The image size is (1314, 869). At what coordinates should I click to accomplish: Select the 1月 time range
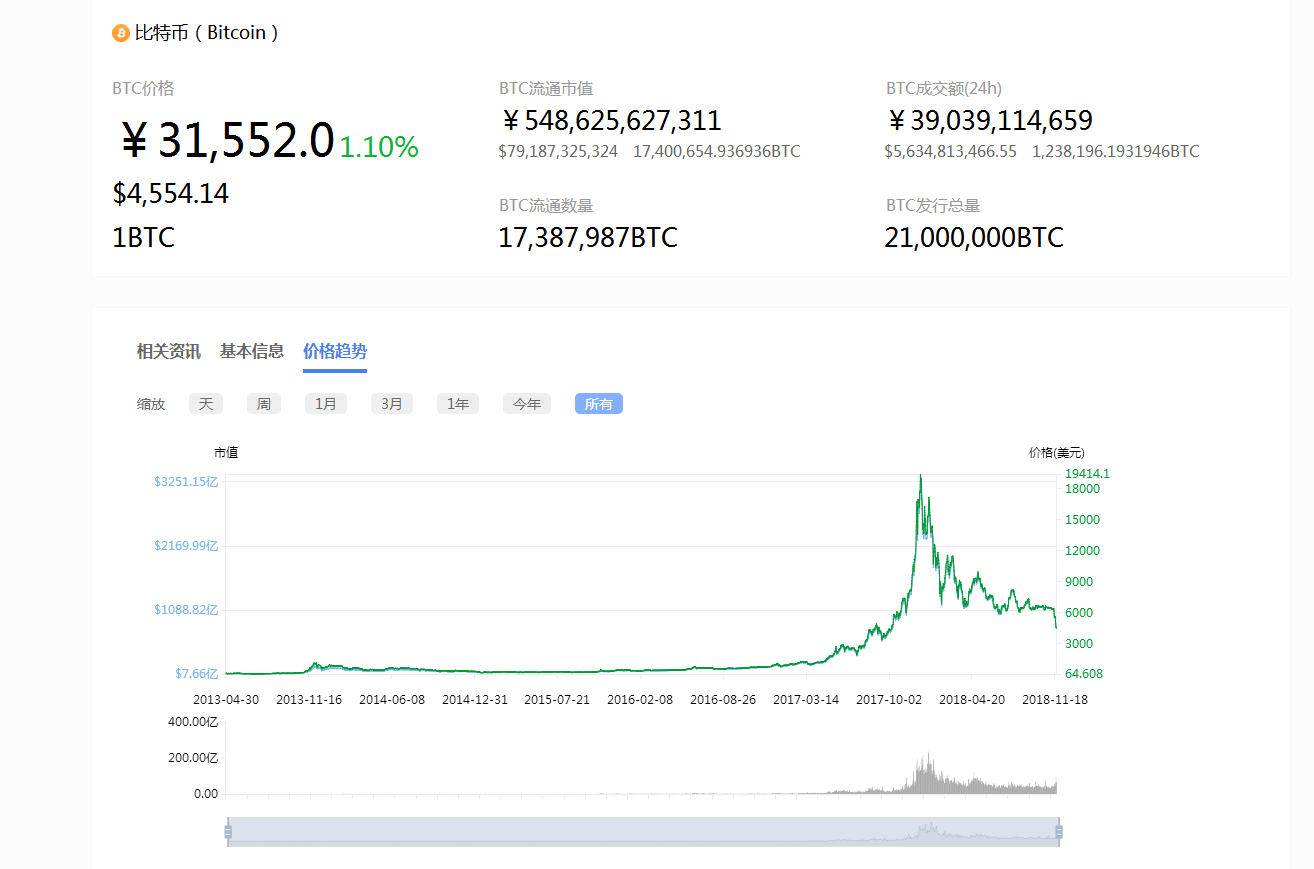[326, 403]
